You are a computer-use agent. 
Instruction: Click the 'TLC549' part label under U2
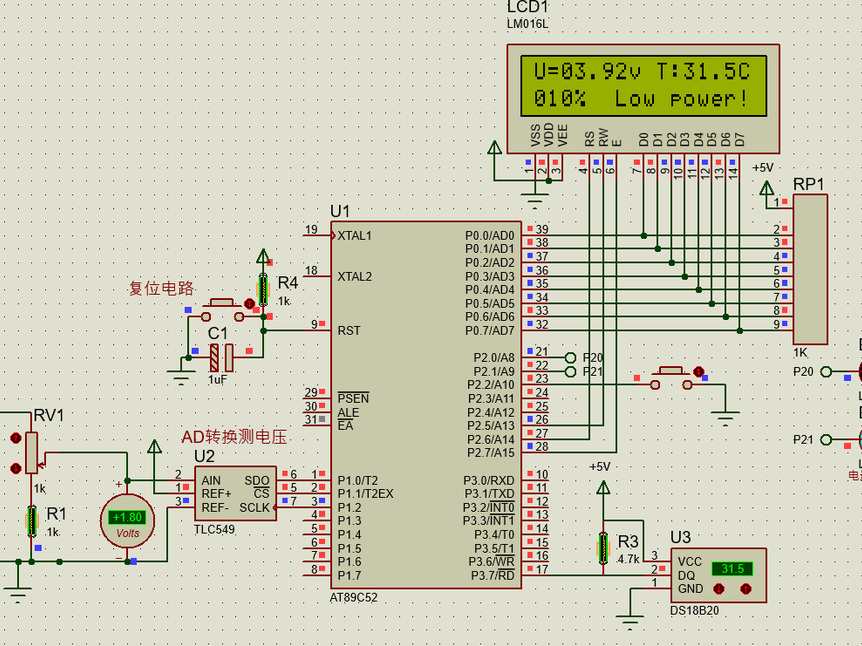[214, 529]
